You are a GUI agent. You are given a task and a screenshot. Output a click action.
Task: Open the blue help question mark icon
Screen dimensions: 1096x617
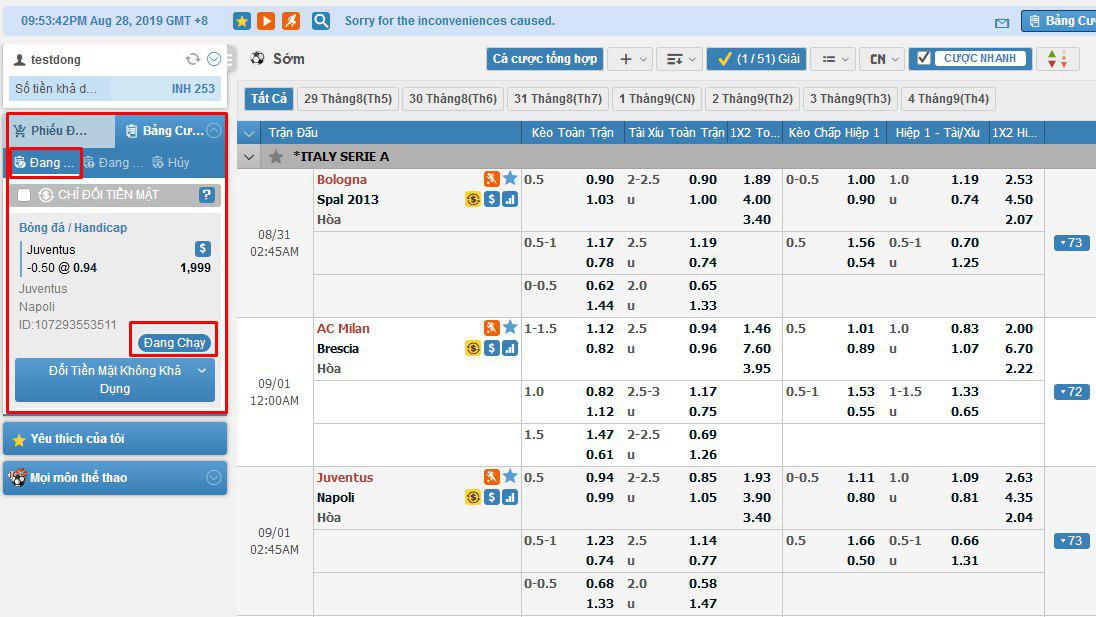pos(207,195)
